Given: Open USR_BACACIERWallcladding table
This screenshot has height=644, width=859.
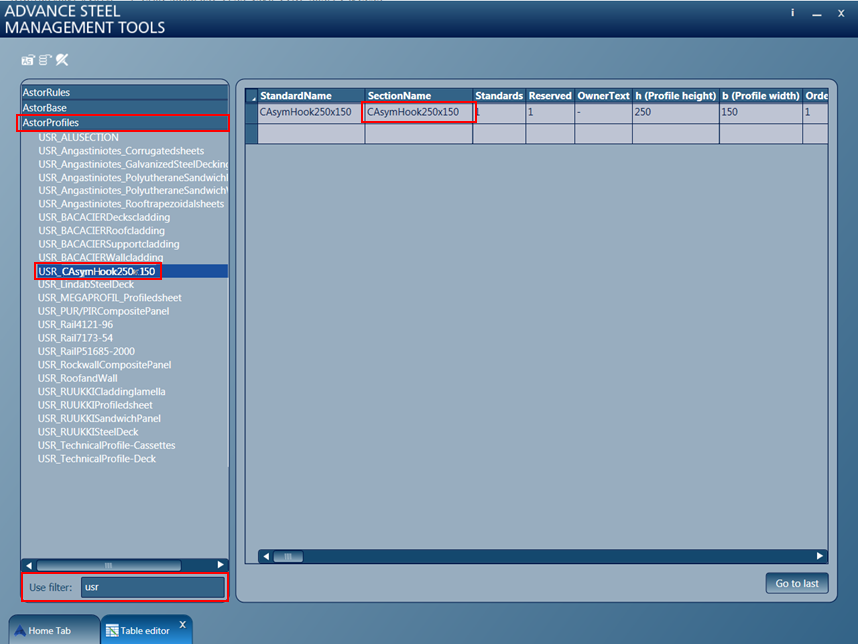Looking at the screenshot, I should 101,257.
